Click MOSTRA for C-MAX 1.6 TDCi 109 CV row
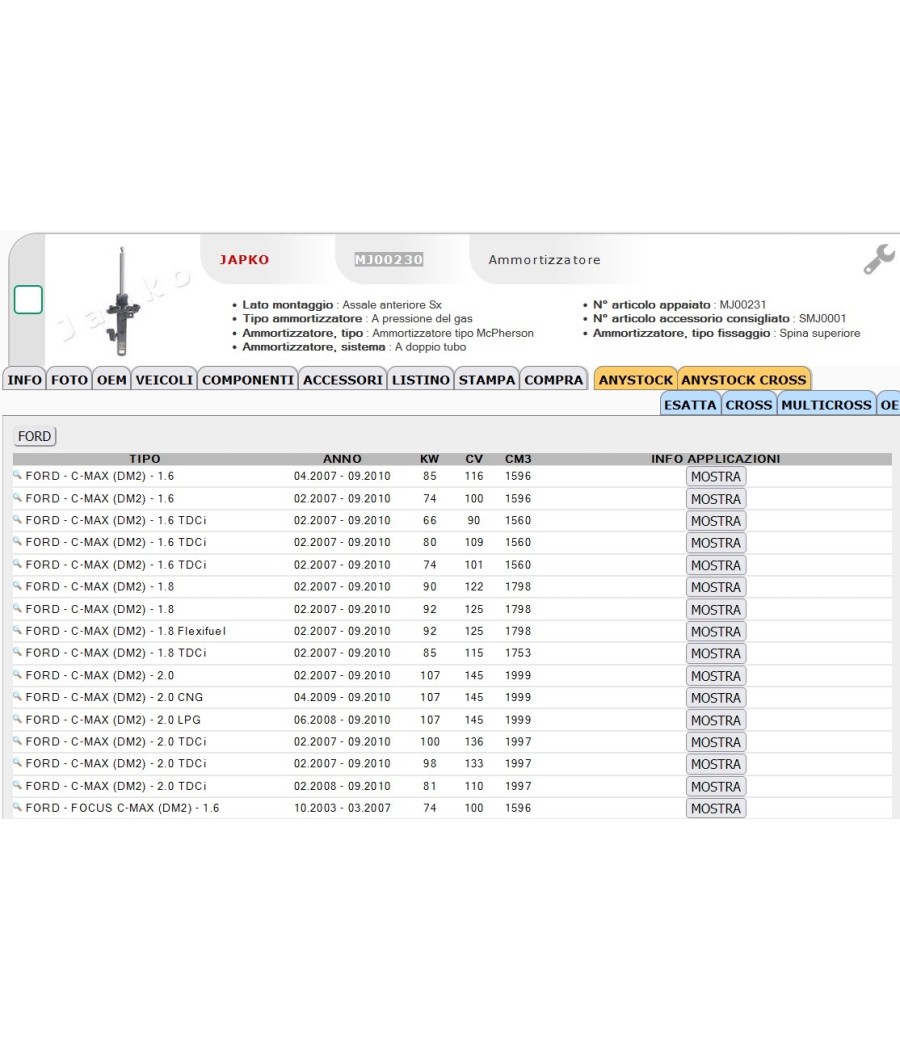Screen dimensions: 900x1050 (716, 542)
